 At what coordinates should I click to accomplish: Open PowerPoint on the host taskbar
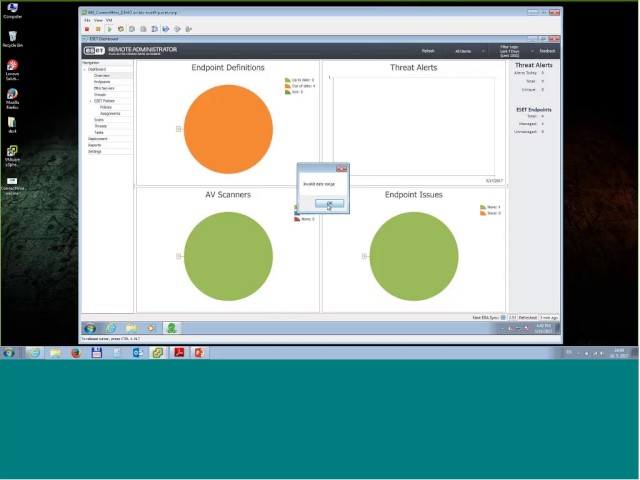click(x=200, y=353)
